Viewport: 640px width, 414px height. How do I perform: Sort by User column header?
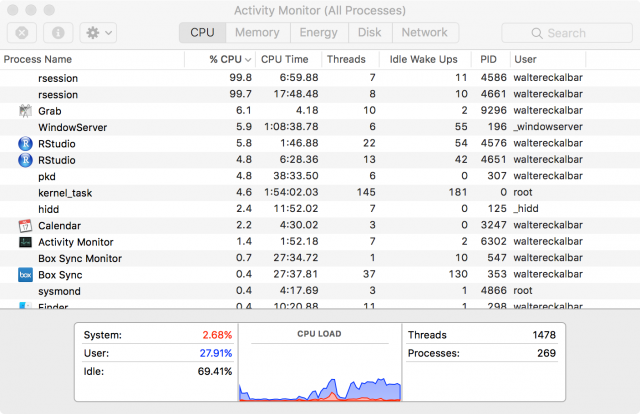548,60
